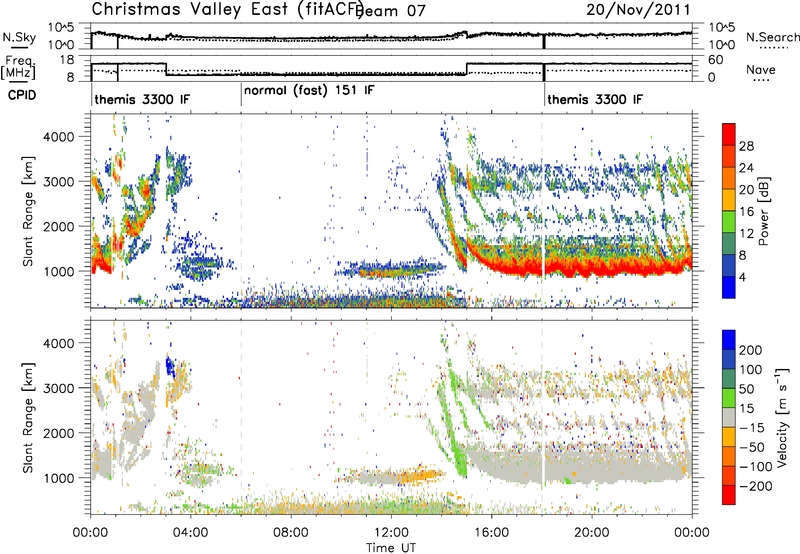Select the 'normal (fast) 151 IF' label
This screenshot has height=554, width=800.
click(x=309, y=91)
